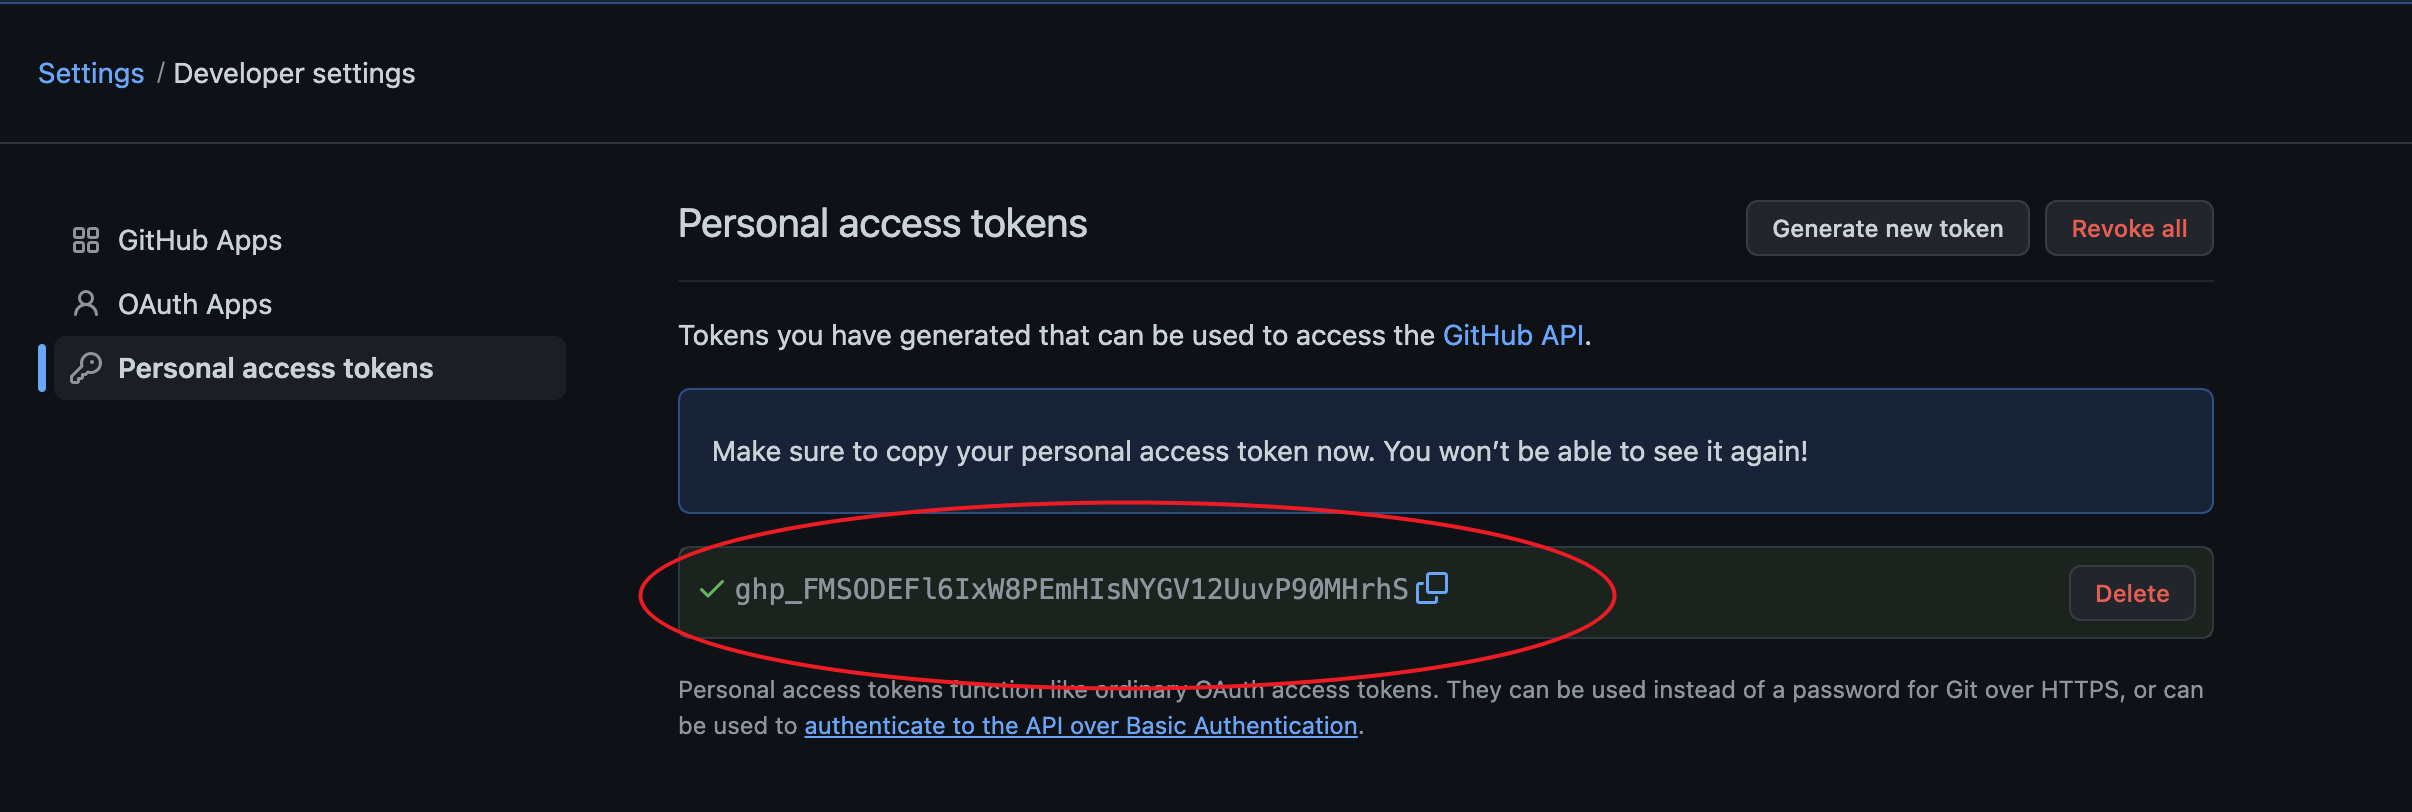Click the blue copy-your-token notice banner
This screenshot has width=2412, height=812.
[1445, 451]
